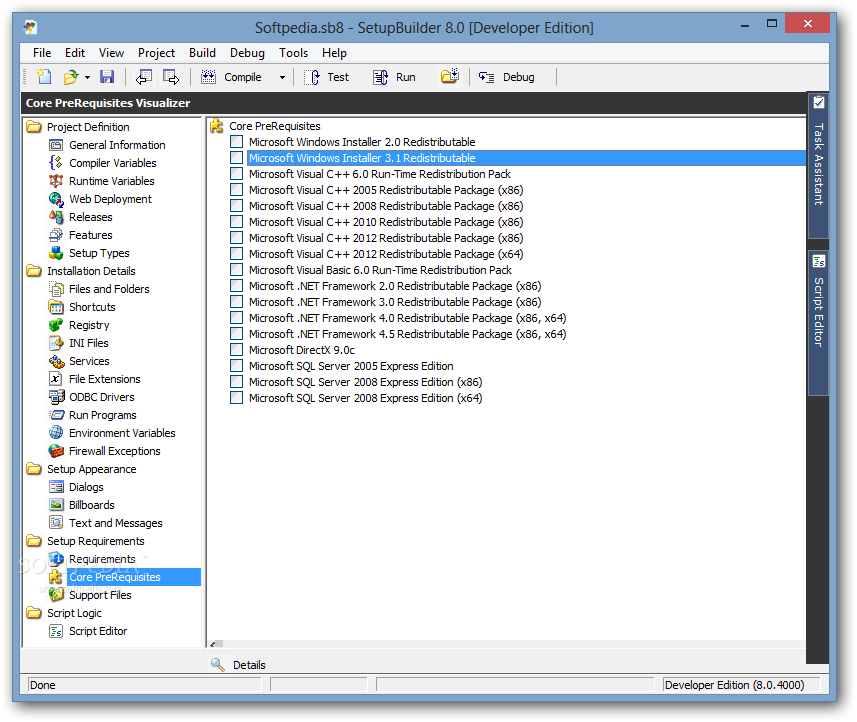Open the Help menu
The width and height of the screenshot is (857, 722).
[334, 53]
